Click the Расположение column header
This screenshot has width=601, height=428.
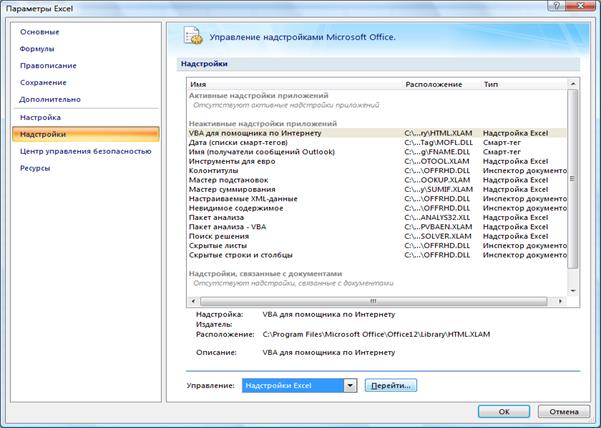[x=434, y=85]
